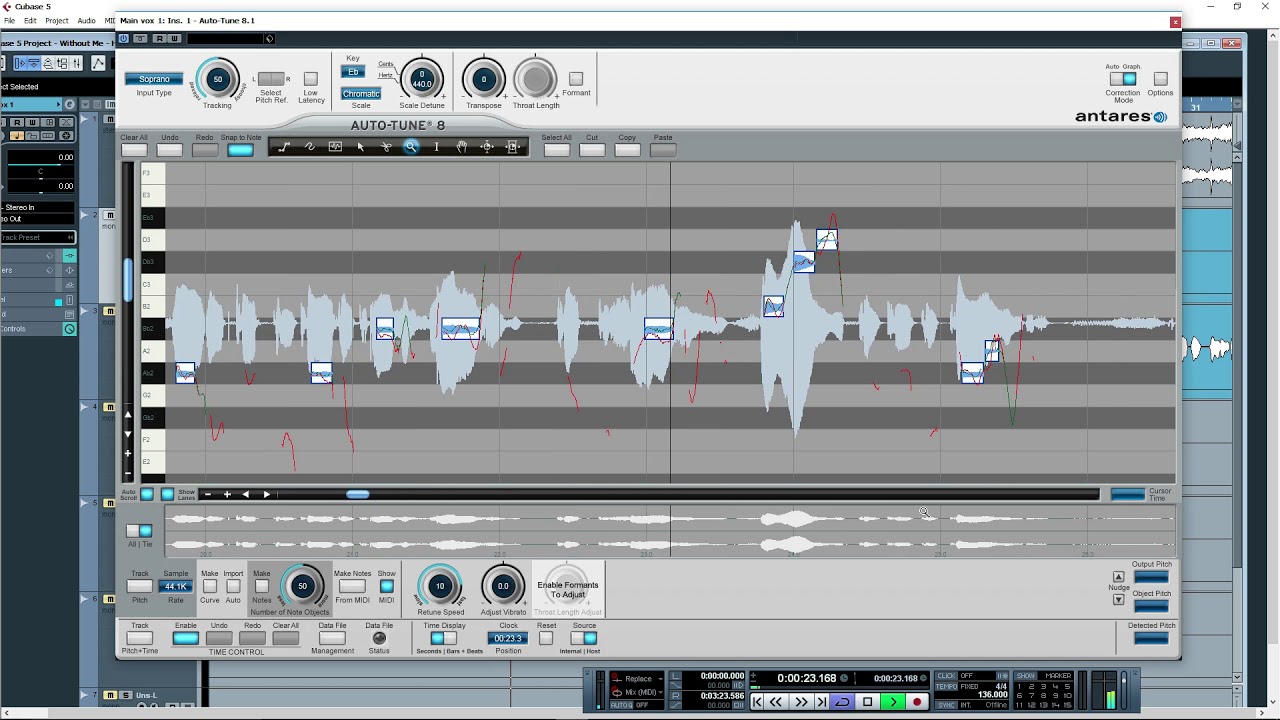Select the Magnifying Glass zoom tool
The height and width of the screenshot is (720, 1280).
pos(411,147)
